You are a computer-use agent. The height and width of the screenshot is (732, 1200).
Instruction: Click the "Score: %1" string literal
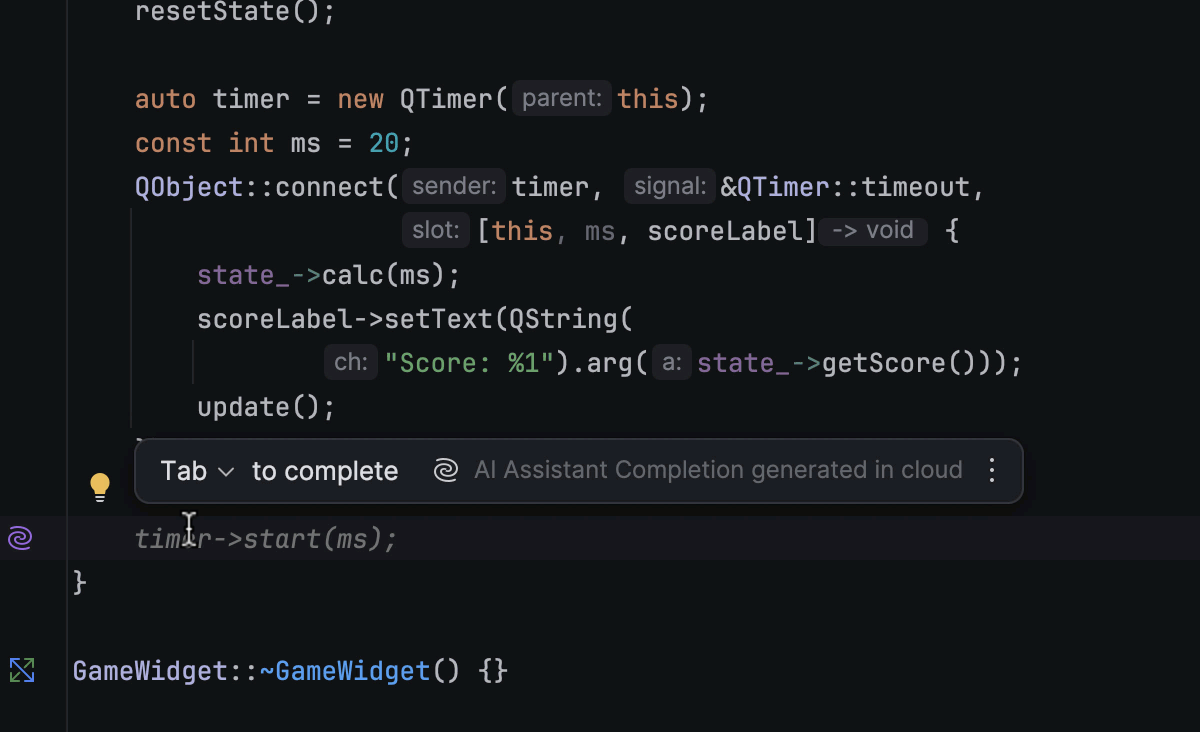pos(469,363)
